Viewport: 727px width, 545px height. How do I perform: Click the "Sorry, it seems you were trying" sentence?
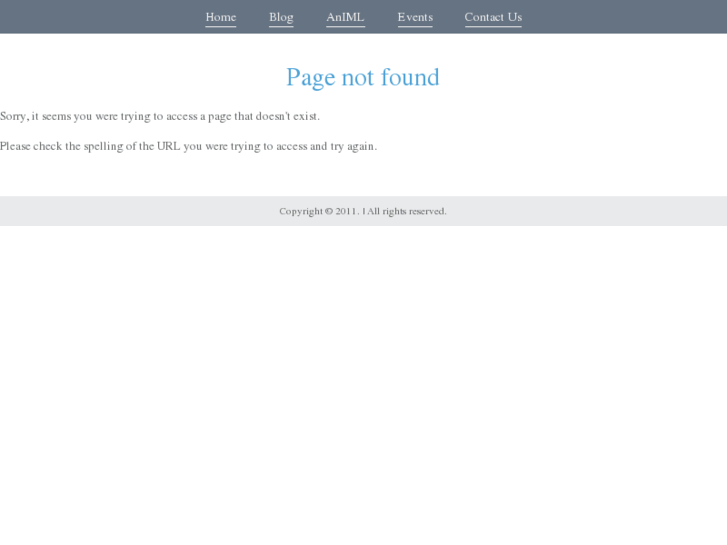point(160,116)
